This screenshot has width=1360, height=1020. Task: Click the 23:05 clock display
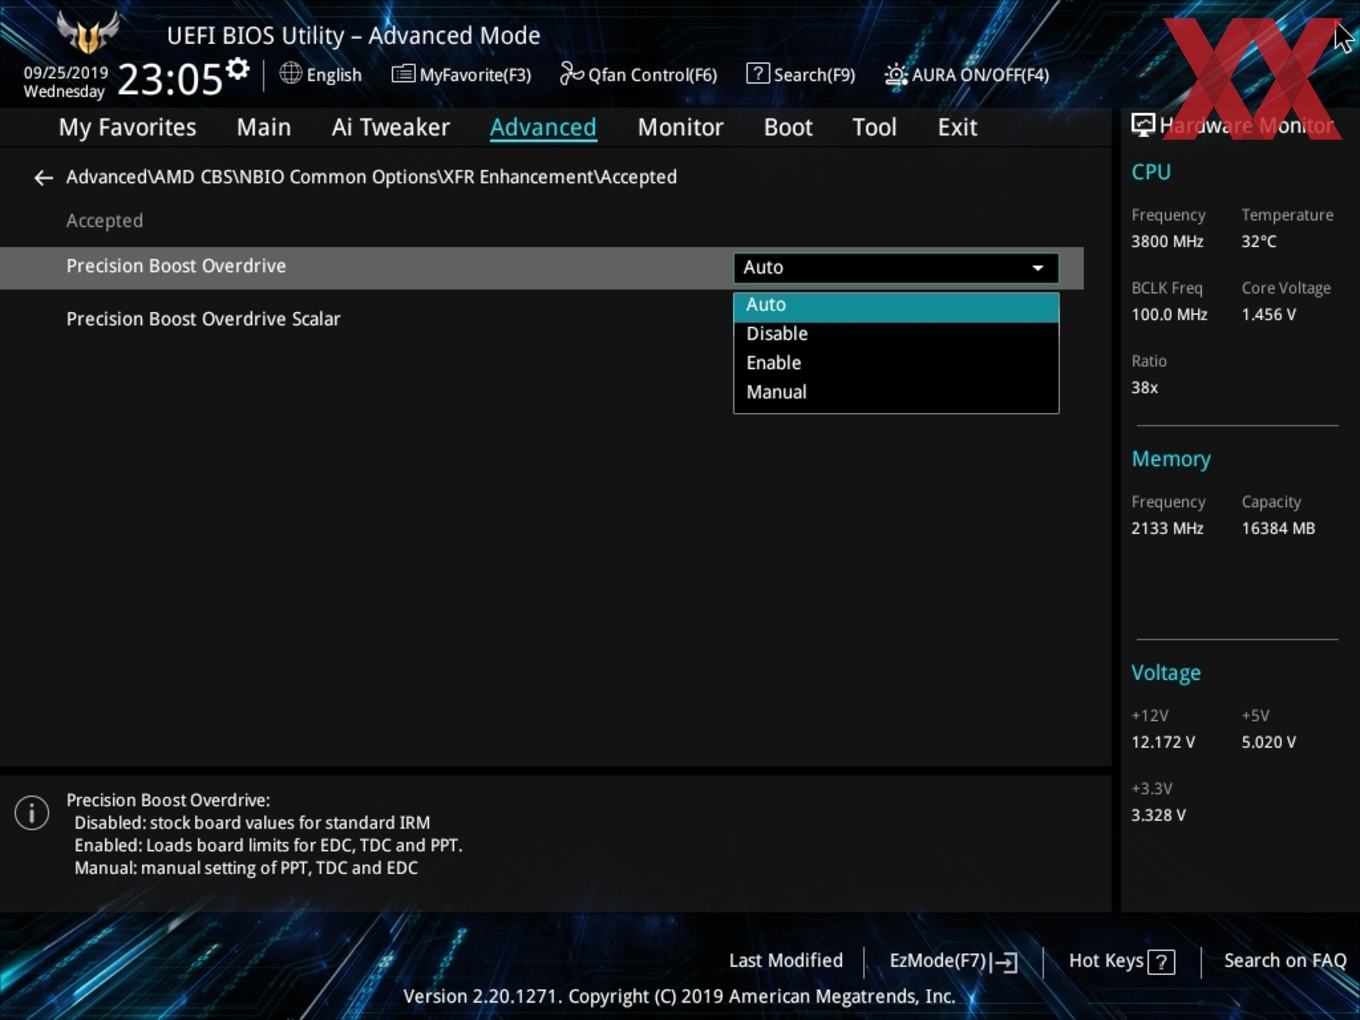(169, 78)
